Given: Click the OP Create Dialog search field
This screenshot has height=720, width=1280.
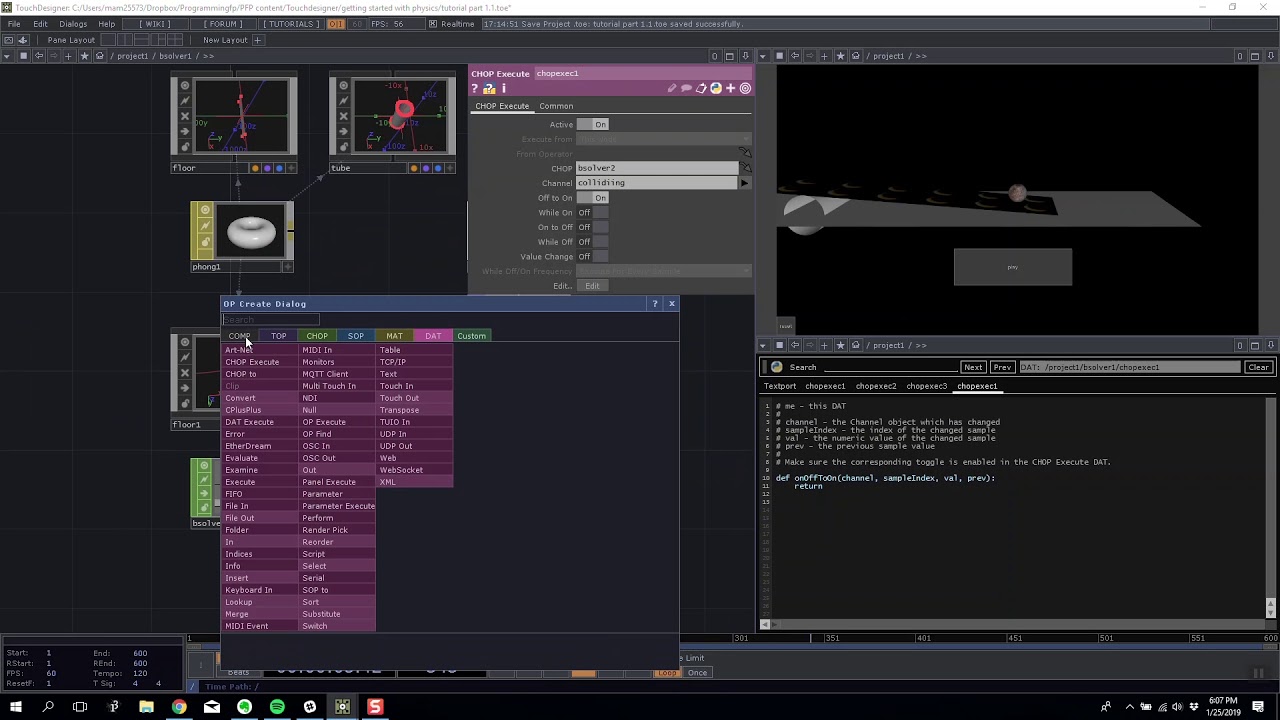Looking at the screenshot, I should click(x=270, y=320).
